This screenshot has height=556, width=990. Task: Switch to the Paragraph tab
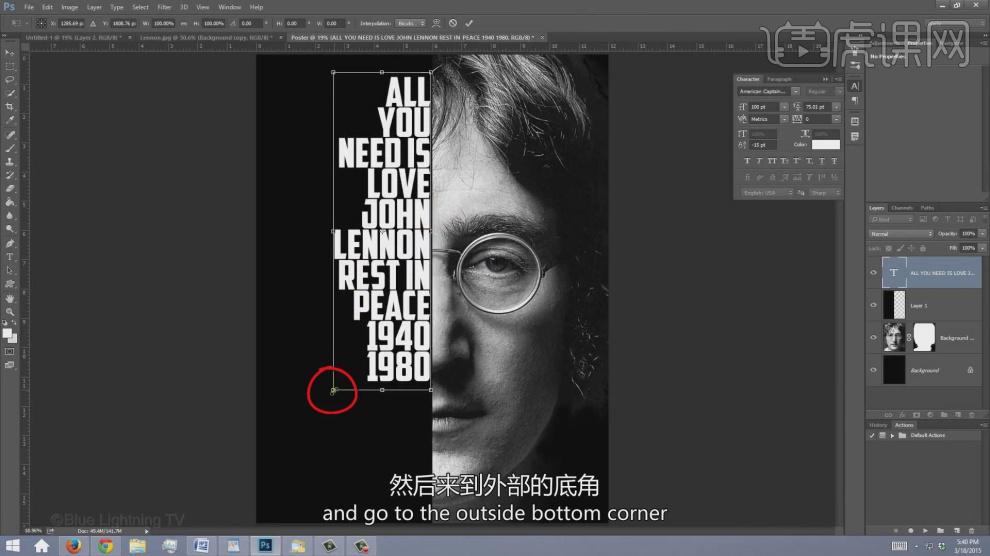779,79
